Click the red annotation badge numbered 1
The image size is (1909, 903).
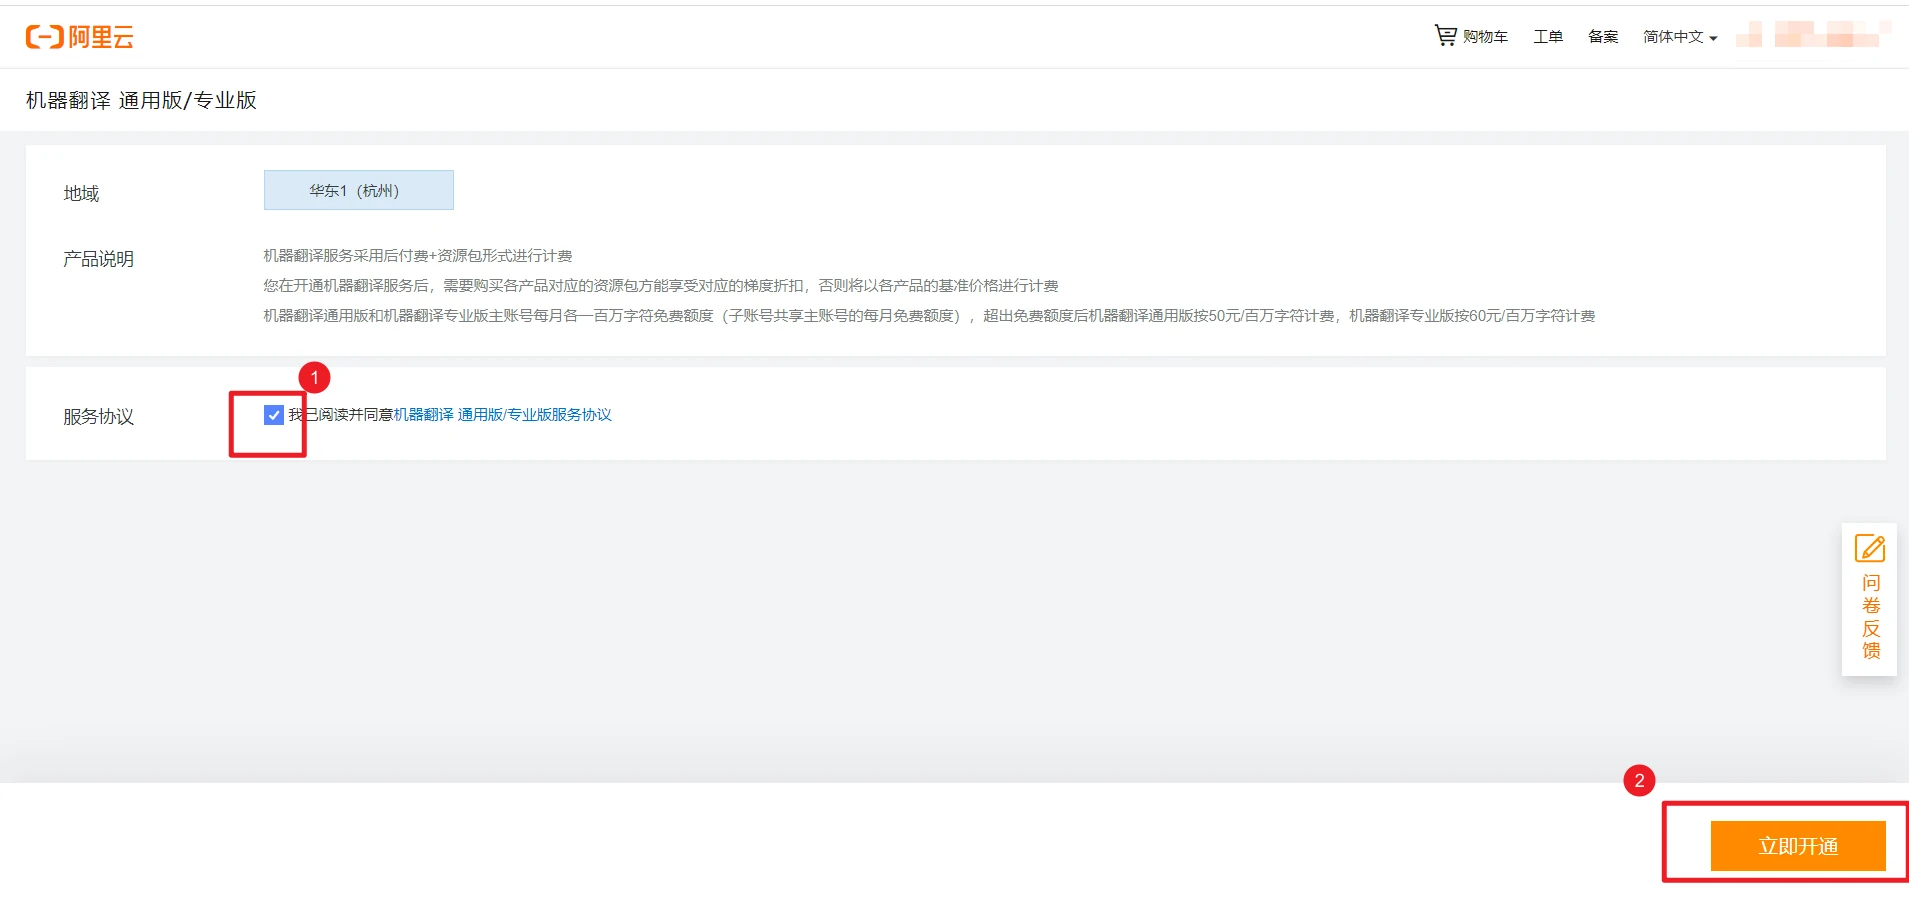click(x=314, y=377)
